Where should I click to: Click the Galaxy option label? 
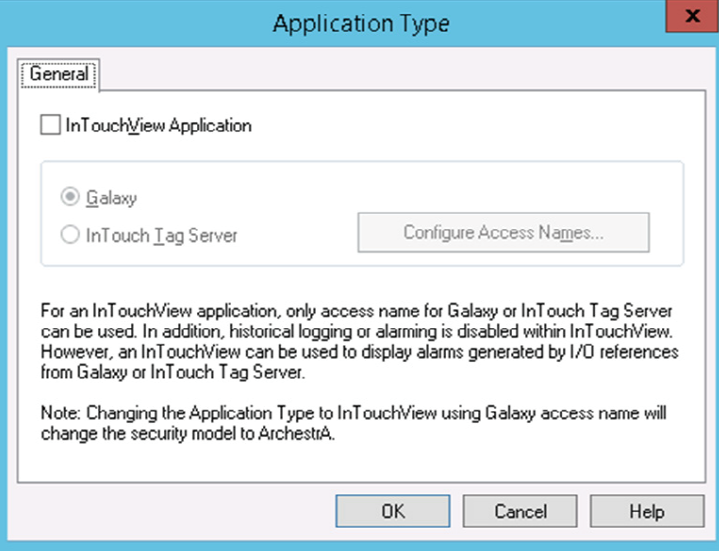coord(110,198)
